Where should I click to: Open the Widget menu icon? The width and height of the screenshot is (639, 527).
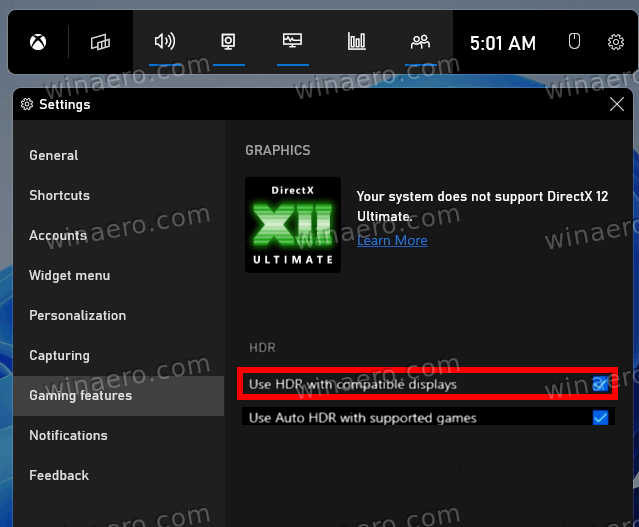coord(100,42)
